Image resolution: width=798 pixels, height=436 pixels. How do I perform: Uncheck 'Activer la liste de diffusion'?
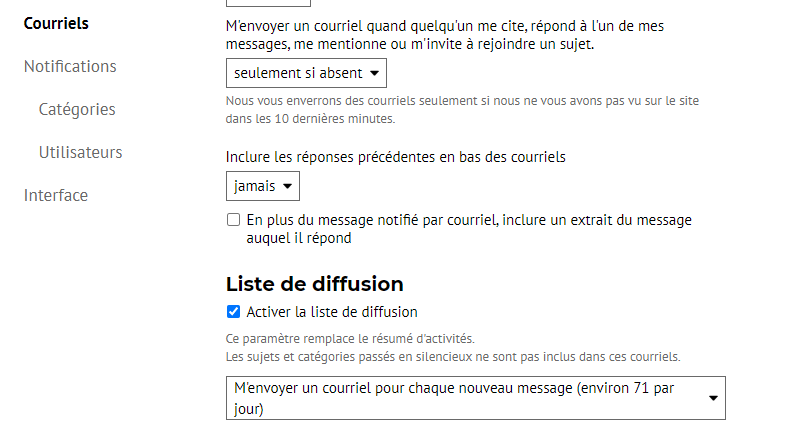click(233, 311)
